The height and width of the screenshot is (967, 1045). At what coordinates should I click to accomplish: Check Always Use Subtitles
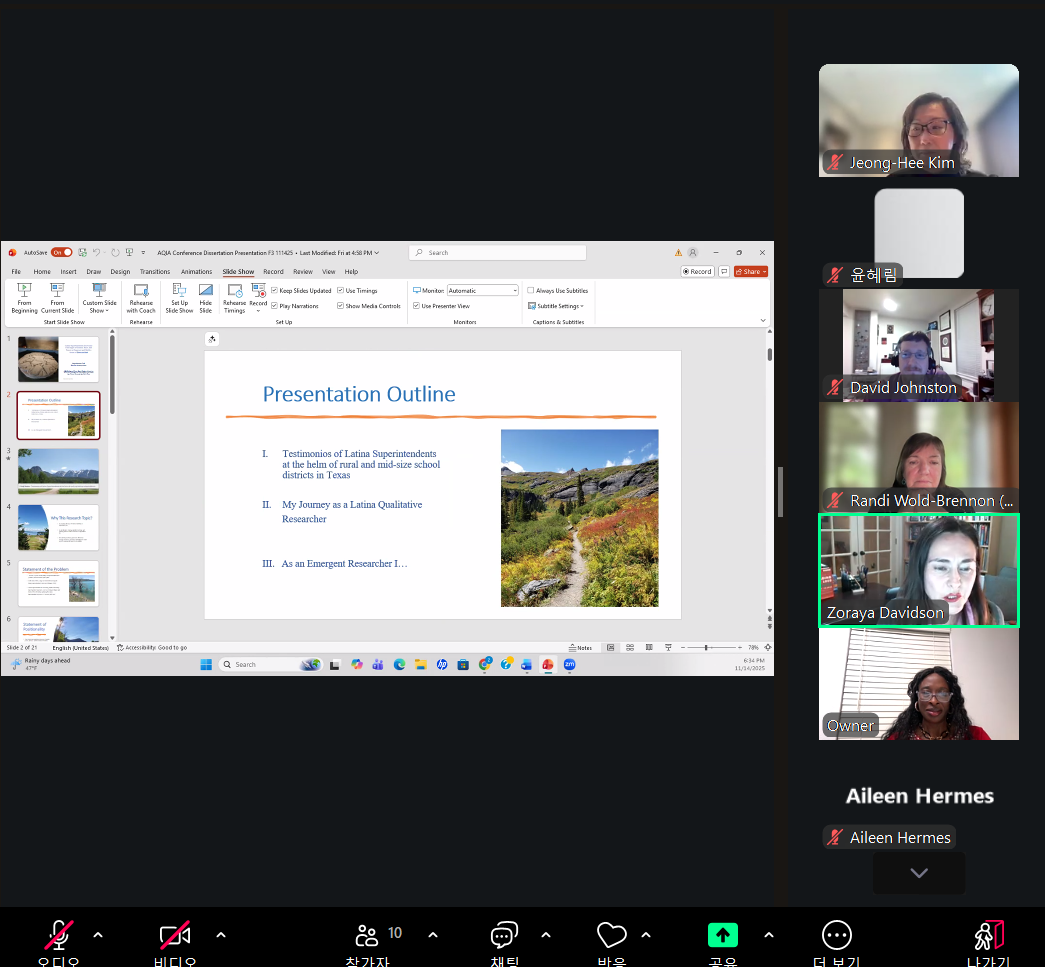click(x=530, y=291)
